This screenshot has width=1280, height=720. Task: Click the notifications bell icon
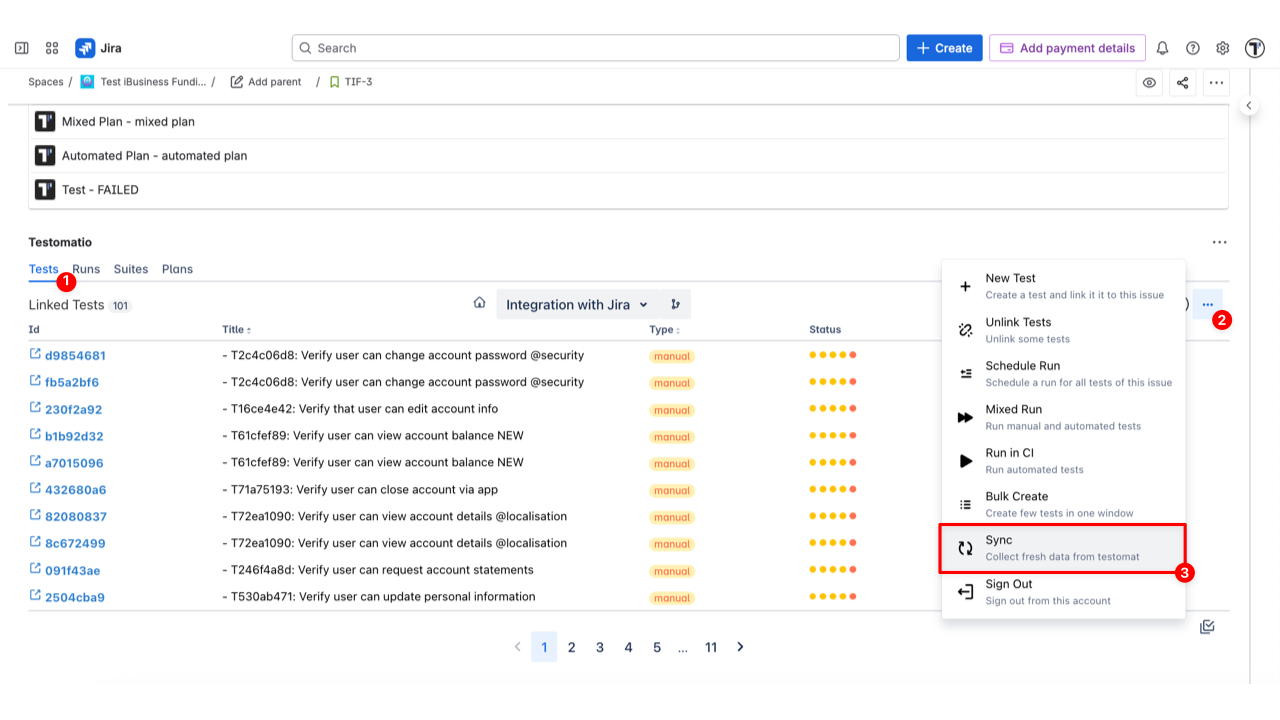pyautogui.click(x=1162, y=48)
